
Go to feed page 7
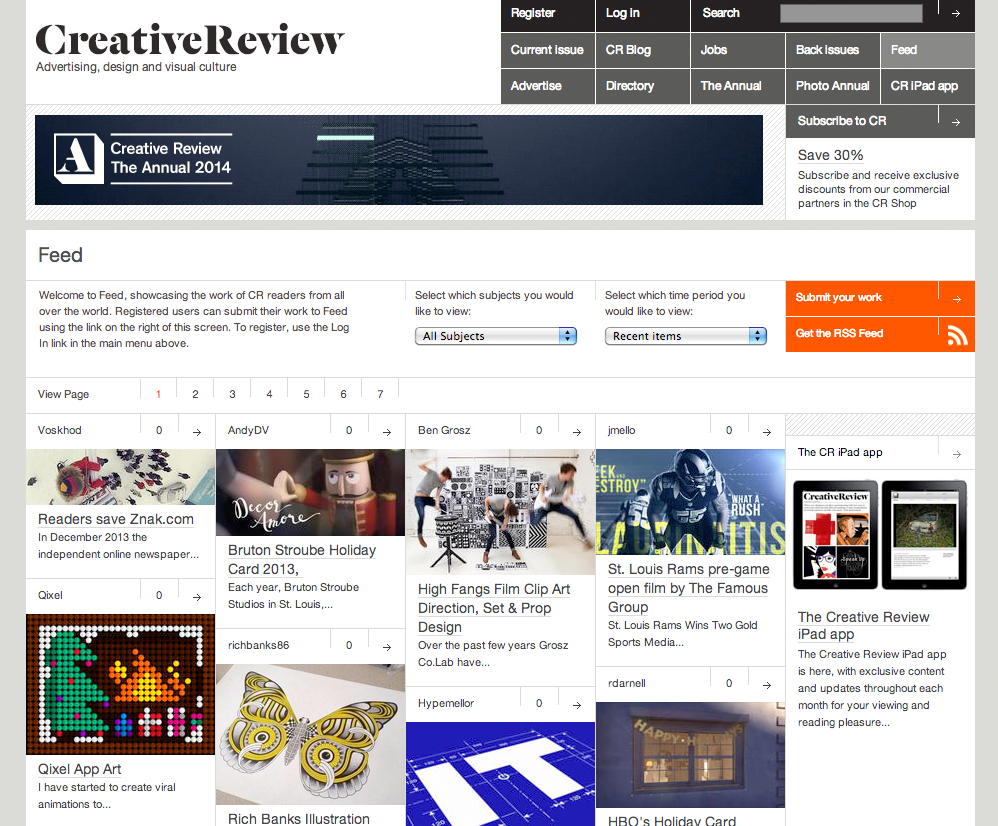click(380, 395)
